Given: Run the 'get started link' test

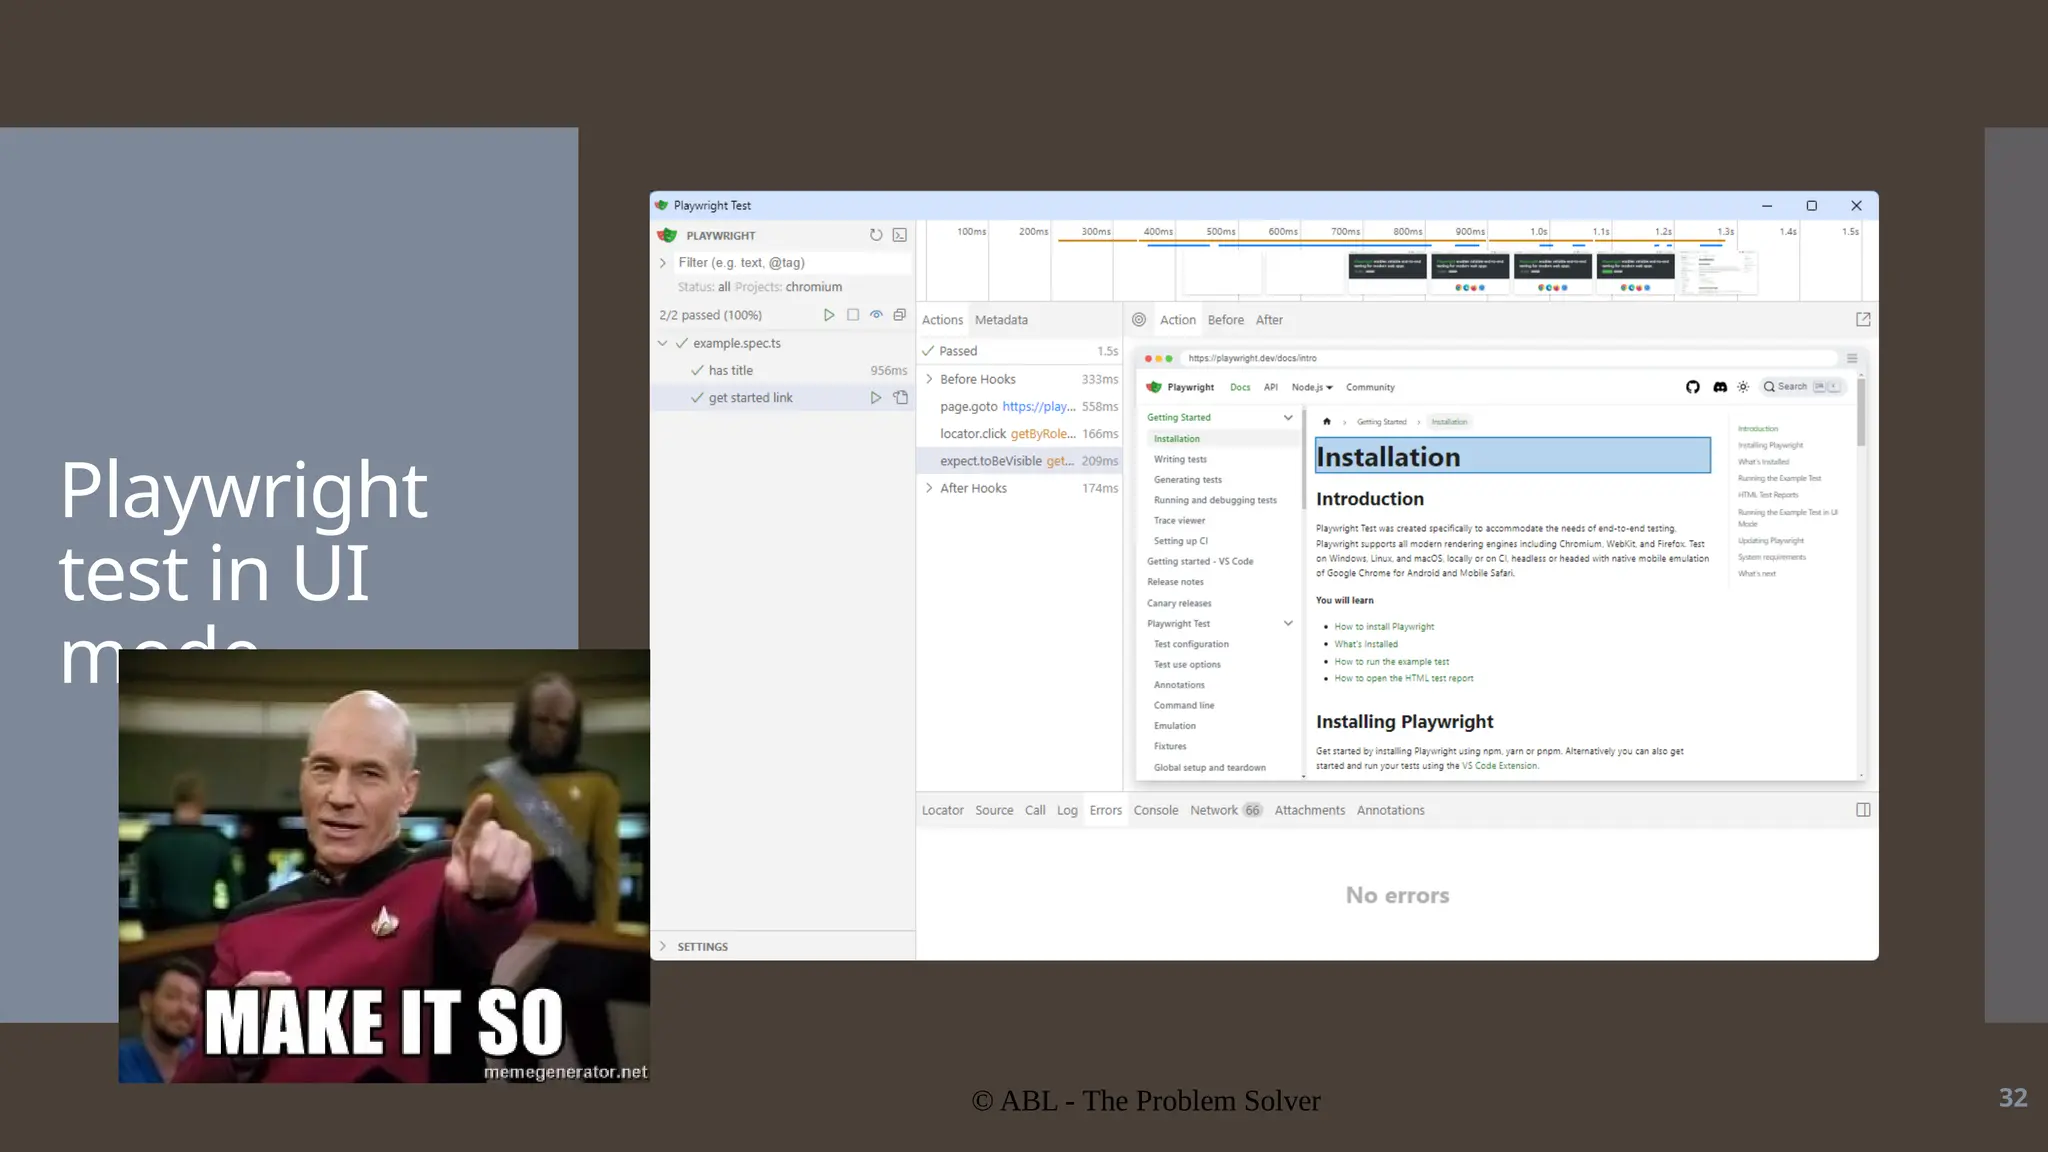Looking at the screenshot, I should point(876,398).
